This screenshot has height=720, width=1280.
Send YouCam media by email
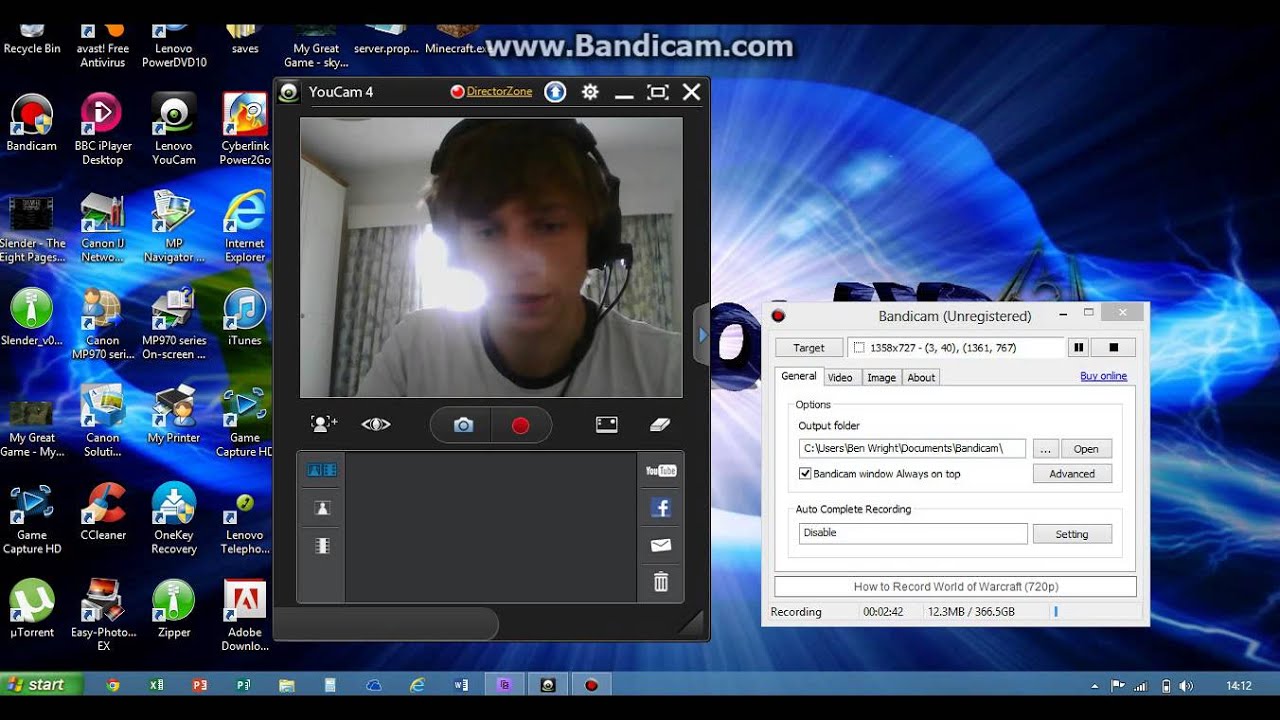pyautogui.click(x=661, y=545)
